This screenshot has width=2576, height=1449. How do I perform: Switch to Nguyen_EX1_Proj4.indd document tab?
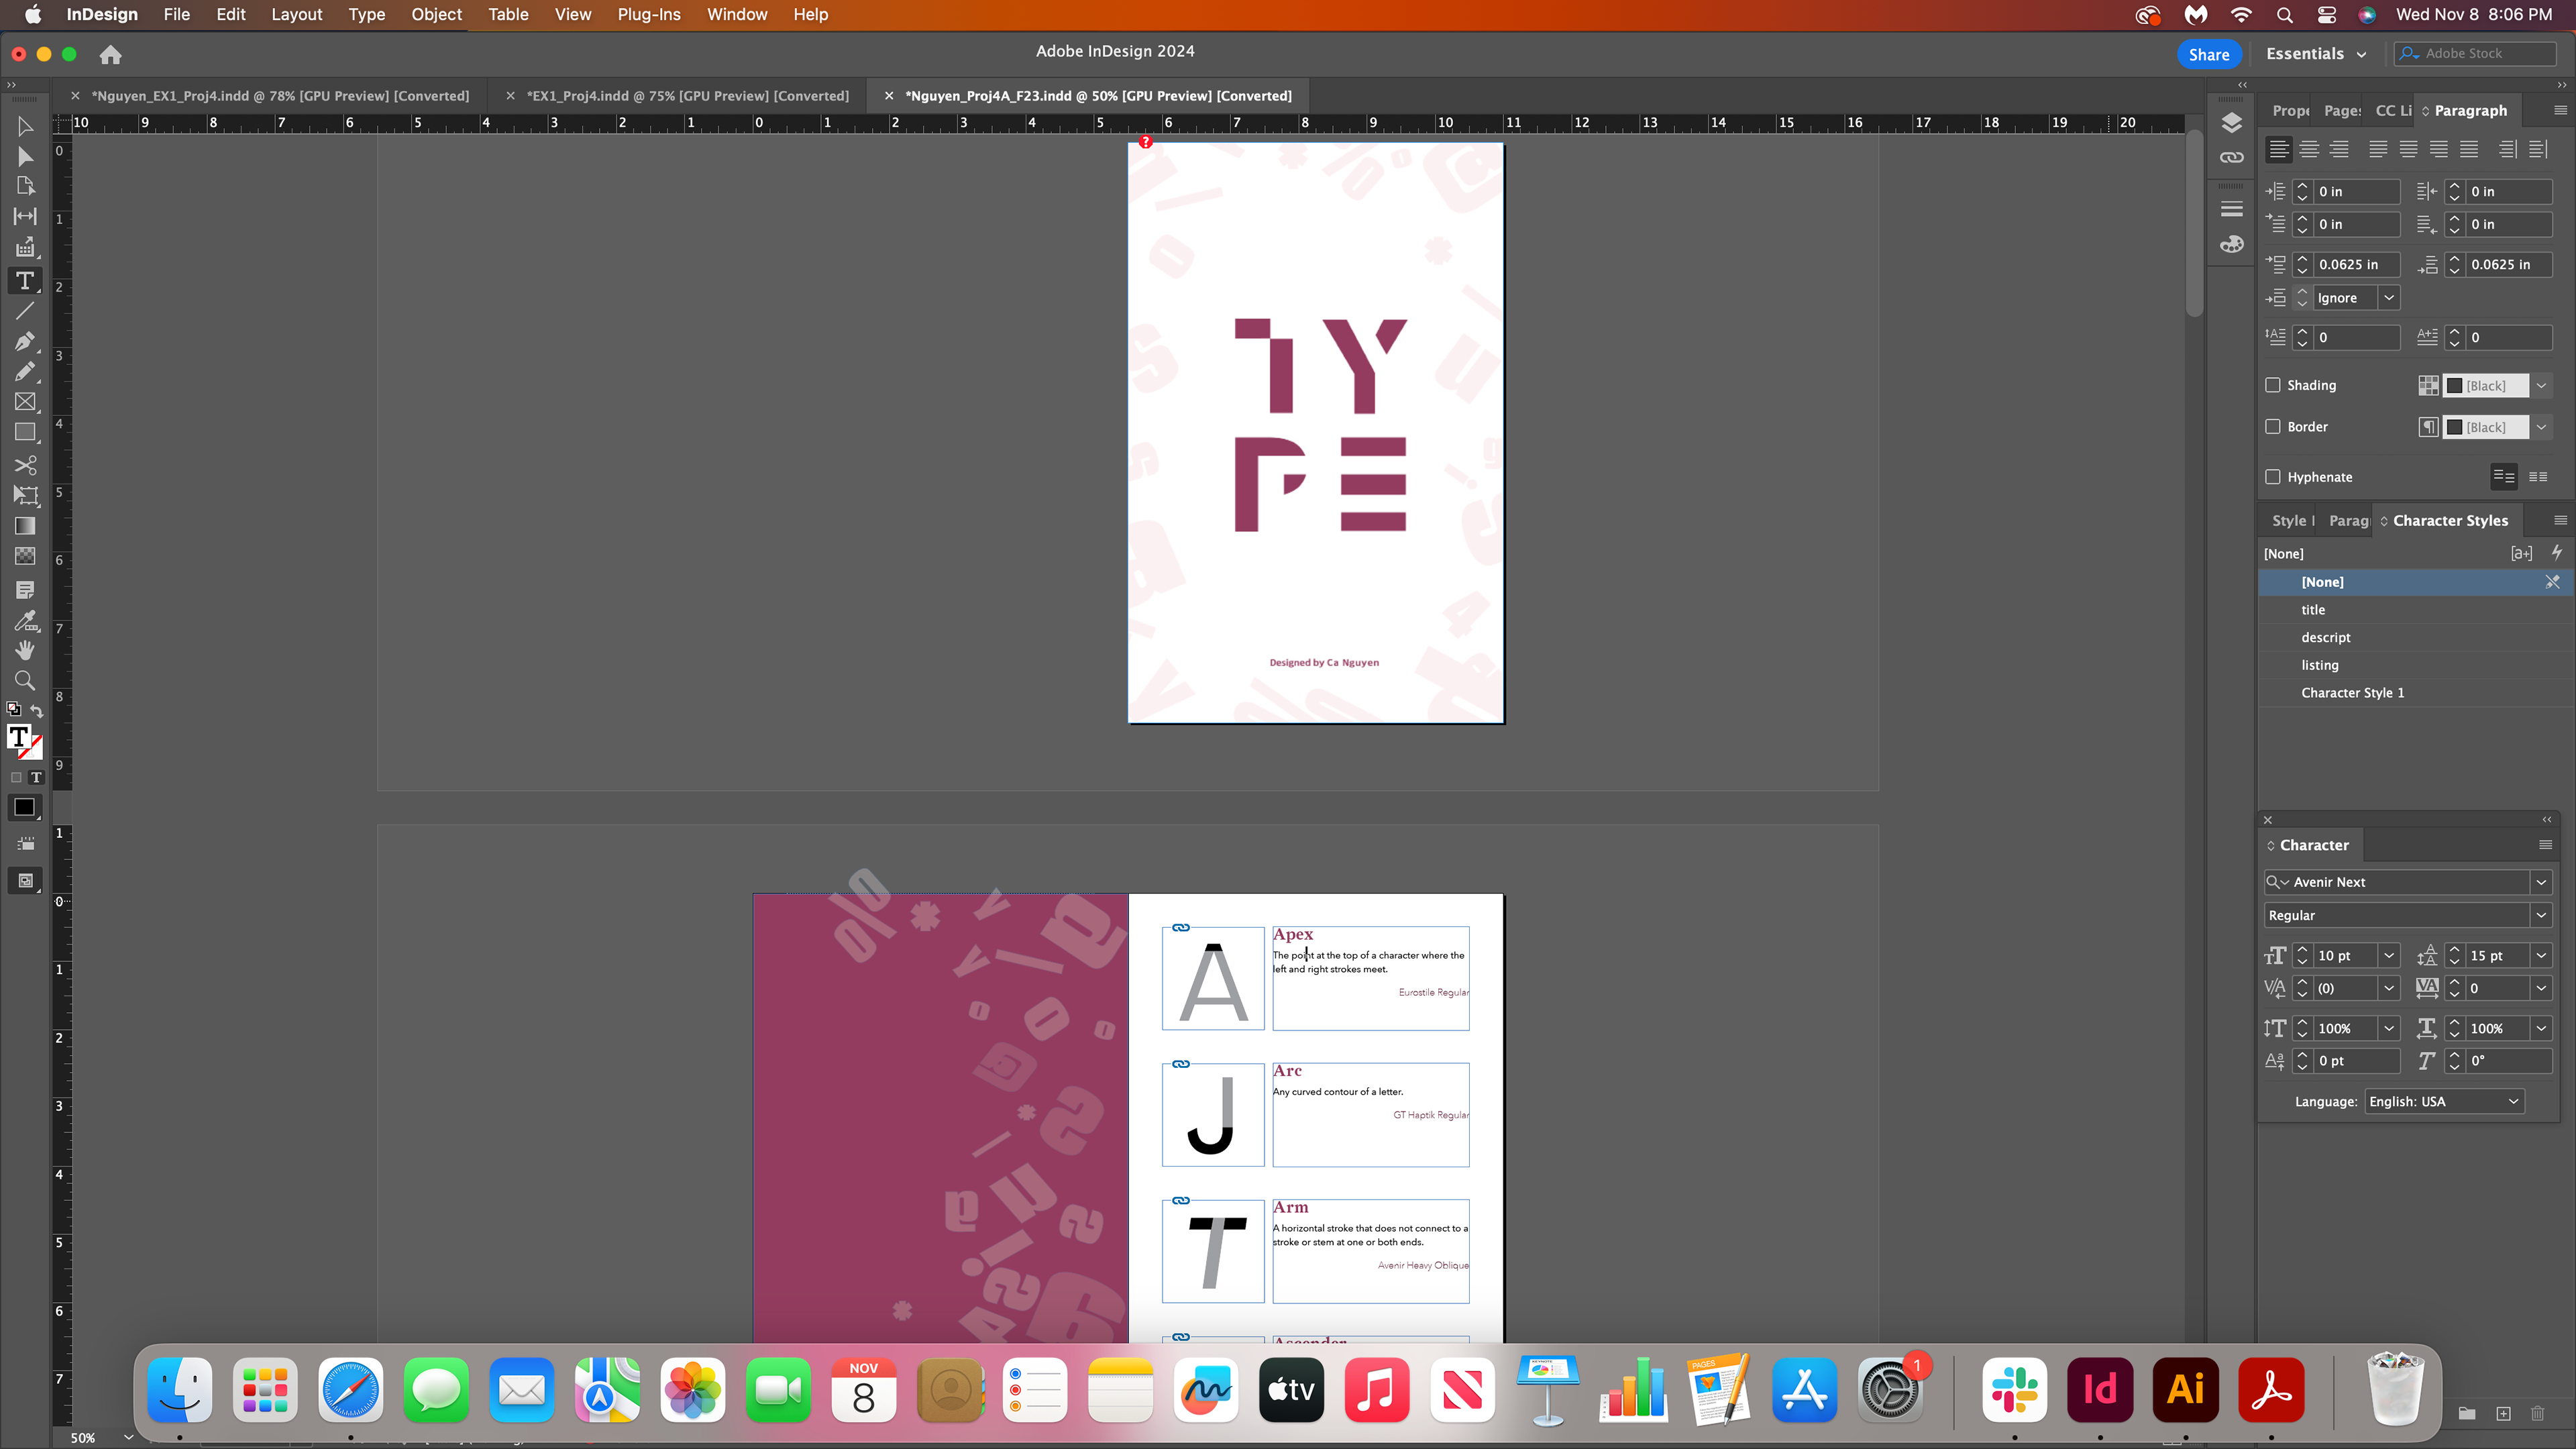tap(280, 96)
